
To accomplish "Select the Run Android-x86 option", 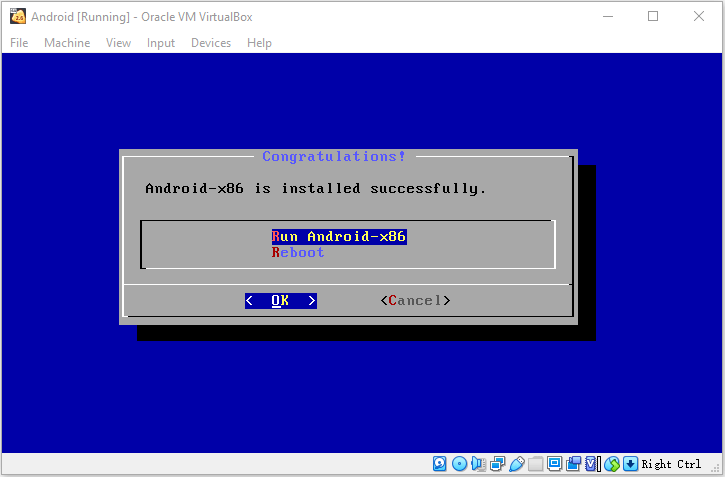I will [x=339, y=237].
